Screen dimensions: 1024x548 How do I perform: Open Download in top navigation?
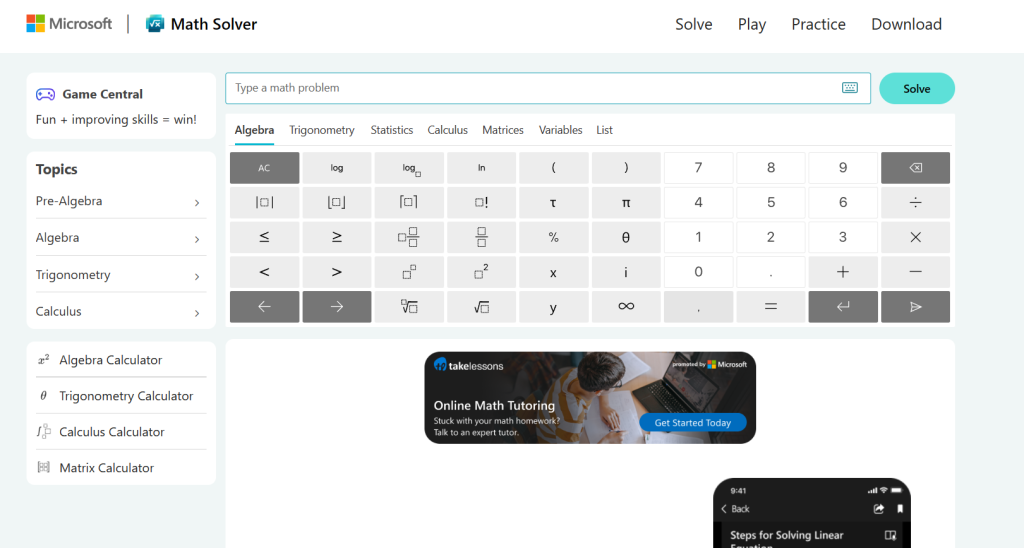pyautogui.click(x=906, y=24)
